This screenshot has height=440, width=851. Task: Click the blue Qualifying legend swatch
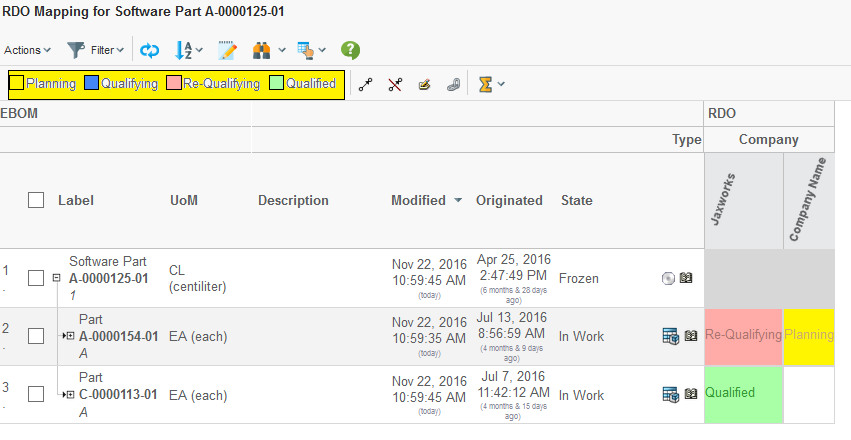[91, 84]
